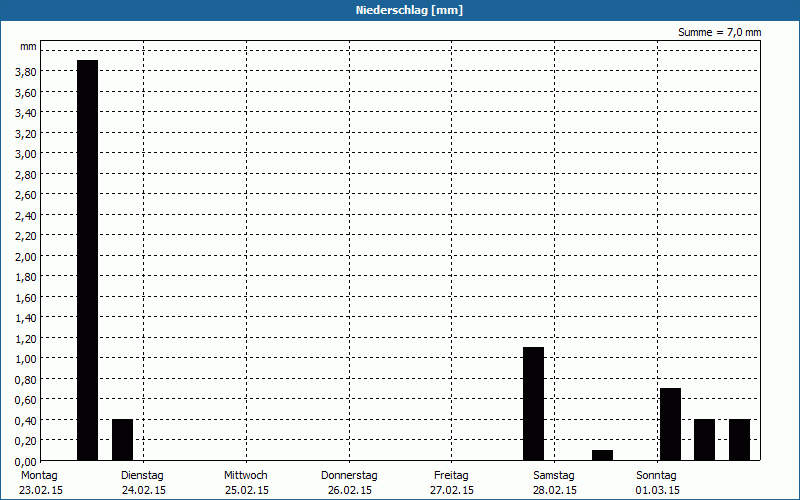The width and height of the screenshot is (800, 500).
Task: Click the Montag axis label
Action: [39, 476]
